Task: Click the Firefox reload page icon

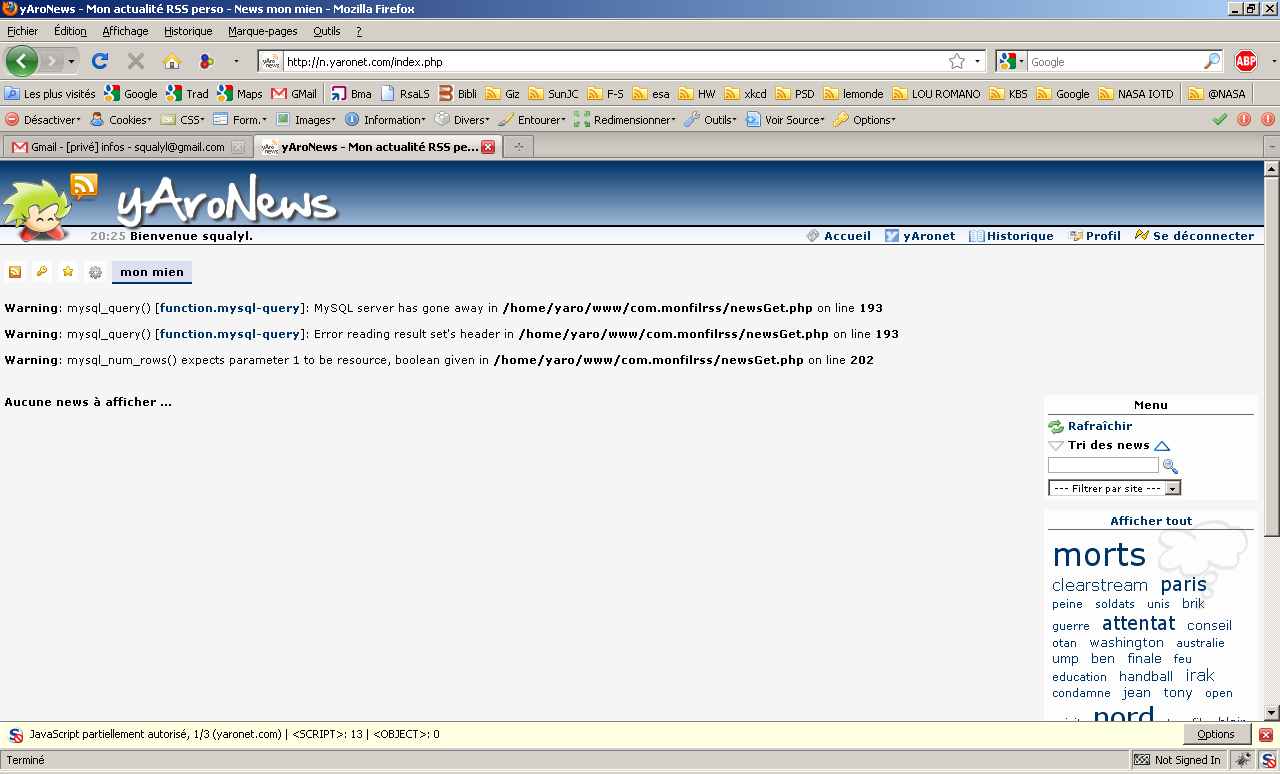Action: point(100,61)
